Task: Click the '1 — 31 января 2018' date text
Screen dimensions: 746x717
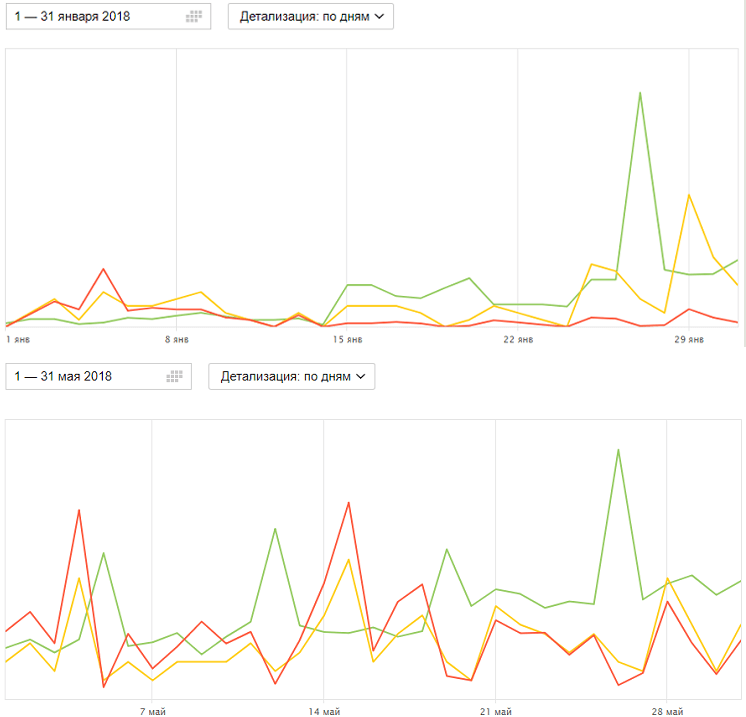Action: [x=72, y=16]
